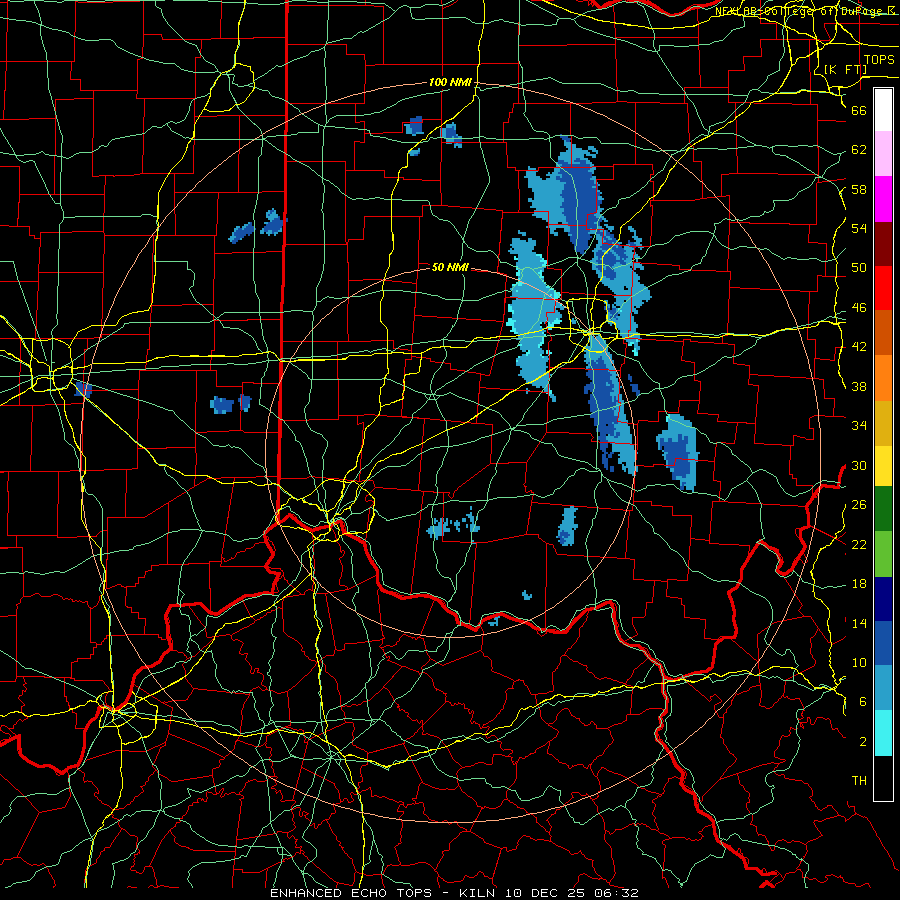Click the '34' scale value

(859, 426)
